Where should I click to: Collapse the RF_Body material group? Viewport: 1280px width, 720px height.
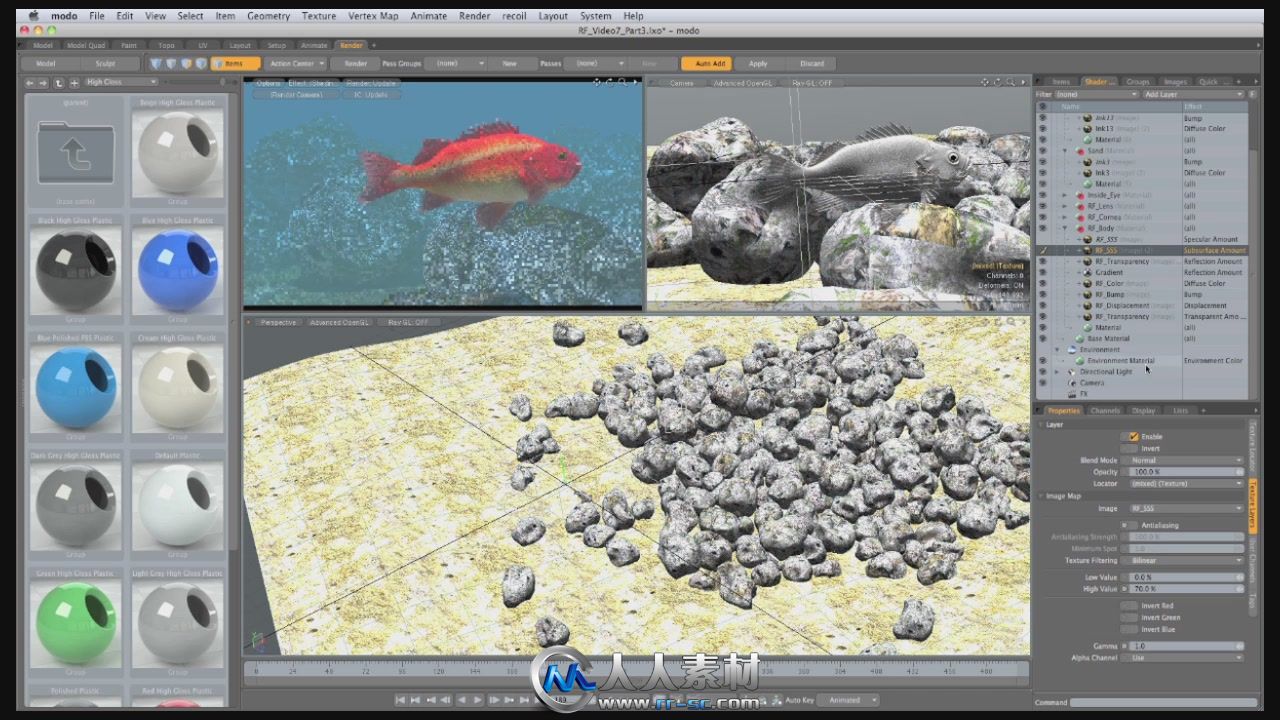(x=1065, y=228)
